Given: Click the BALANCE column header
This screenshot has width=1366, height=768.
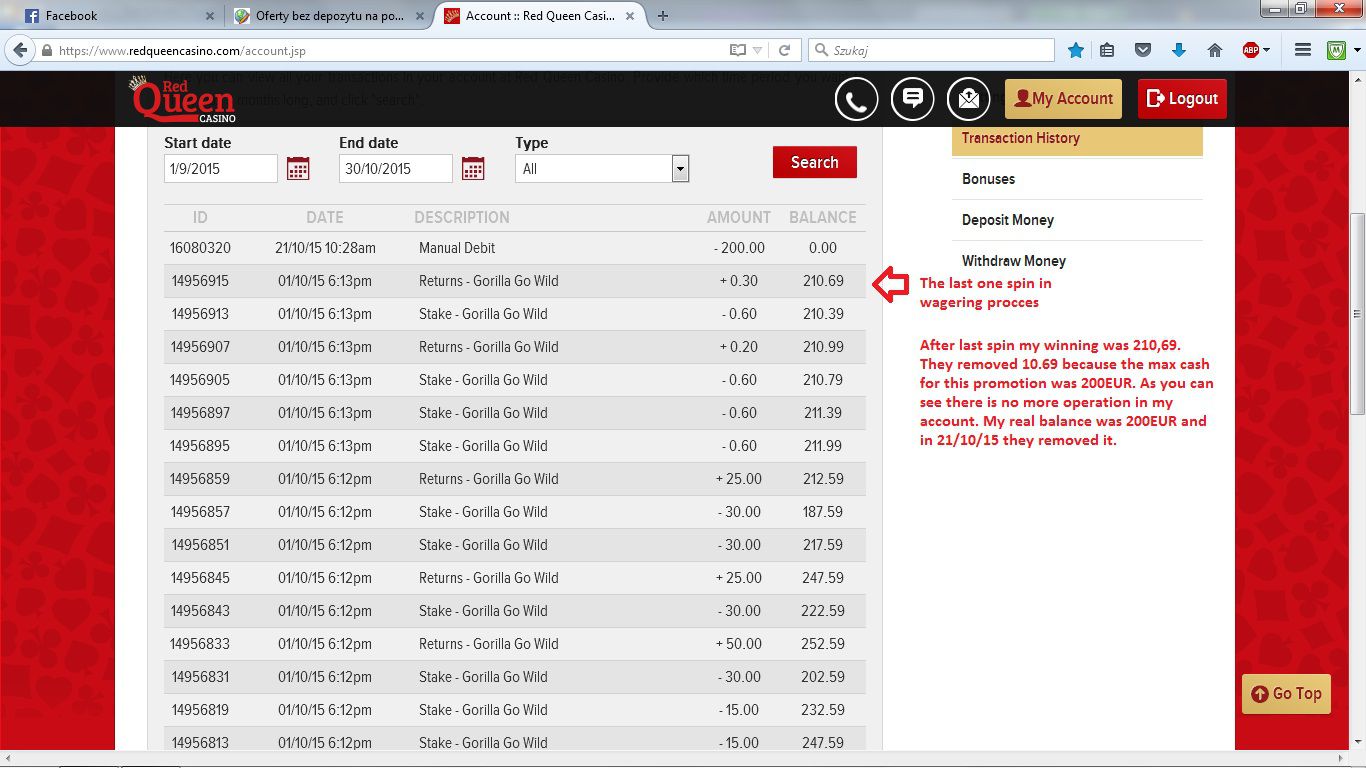Looking at the screenshot, I should (x=823, y=217).
